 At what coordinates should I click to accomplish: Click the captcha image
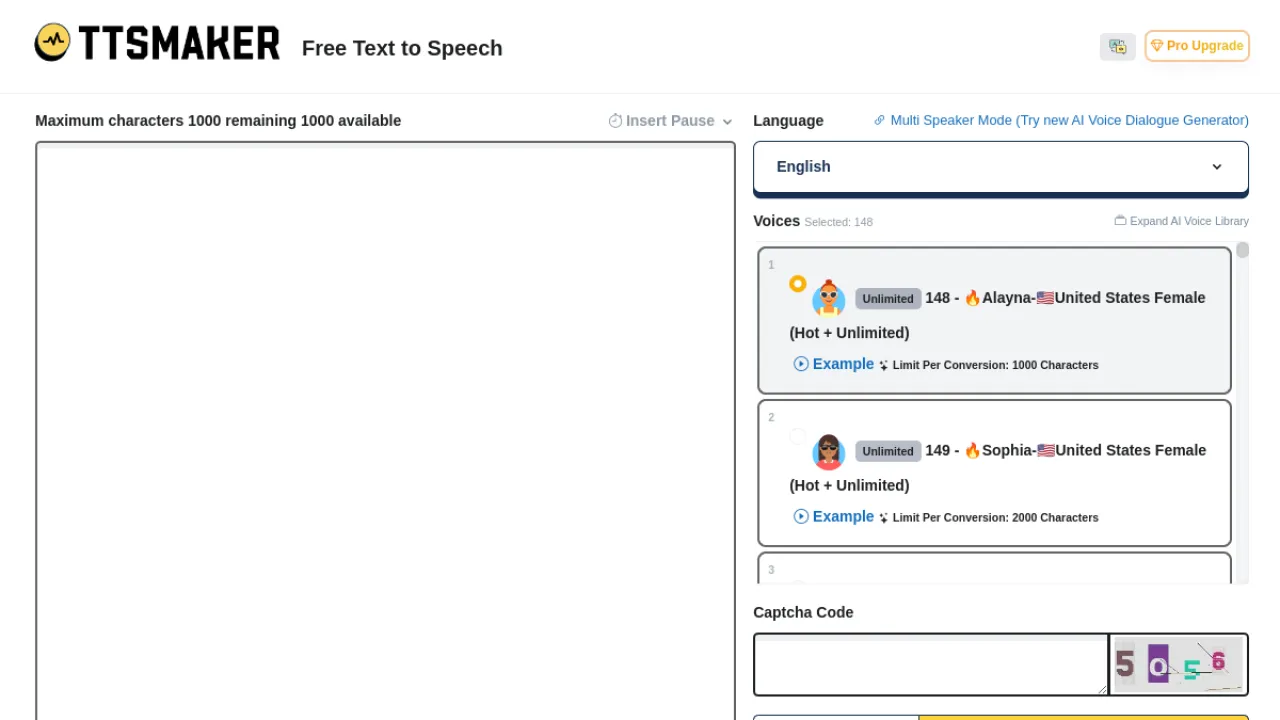[x=1178, y=665]
